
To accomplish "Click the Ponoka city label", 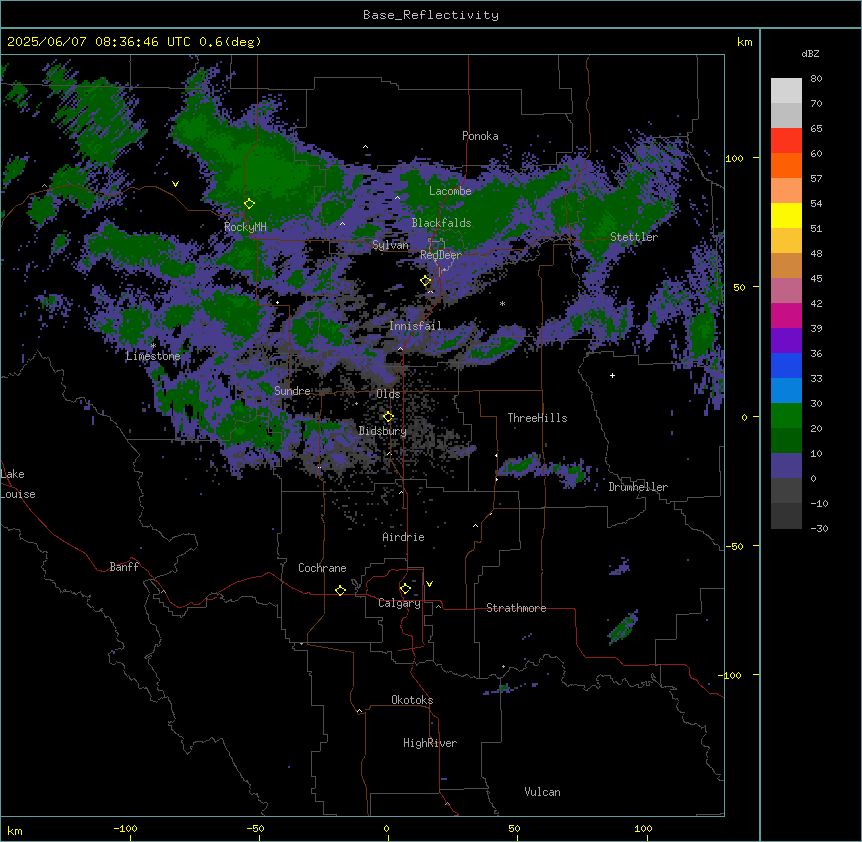I will coord(480,136).
